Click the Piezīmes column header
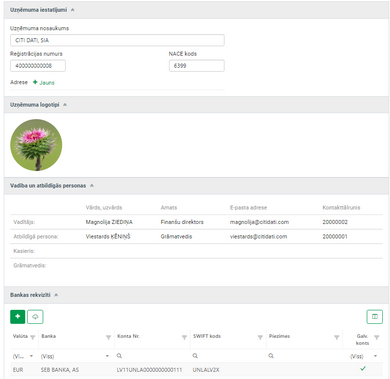The image size is (390, 379). pyautogui.click(x=279, y=336)
